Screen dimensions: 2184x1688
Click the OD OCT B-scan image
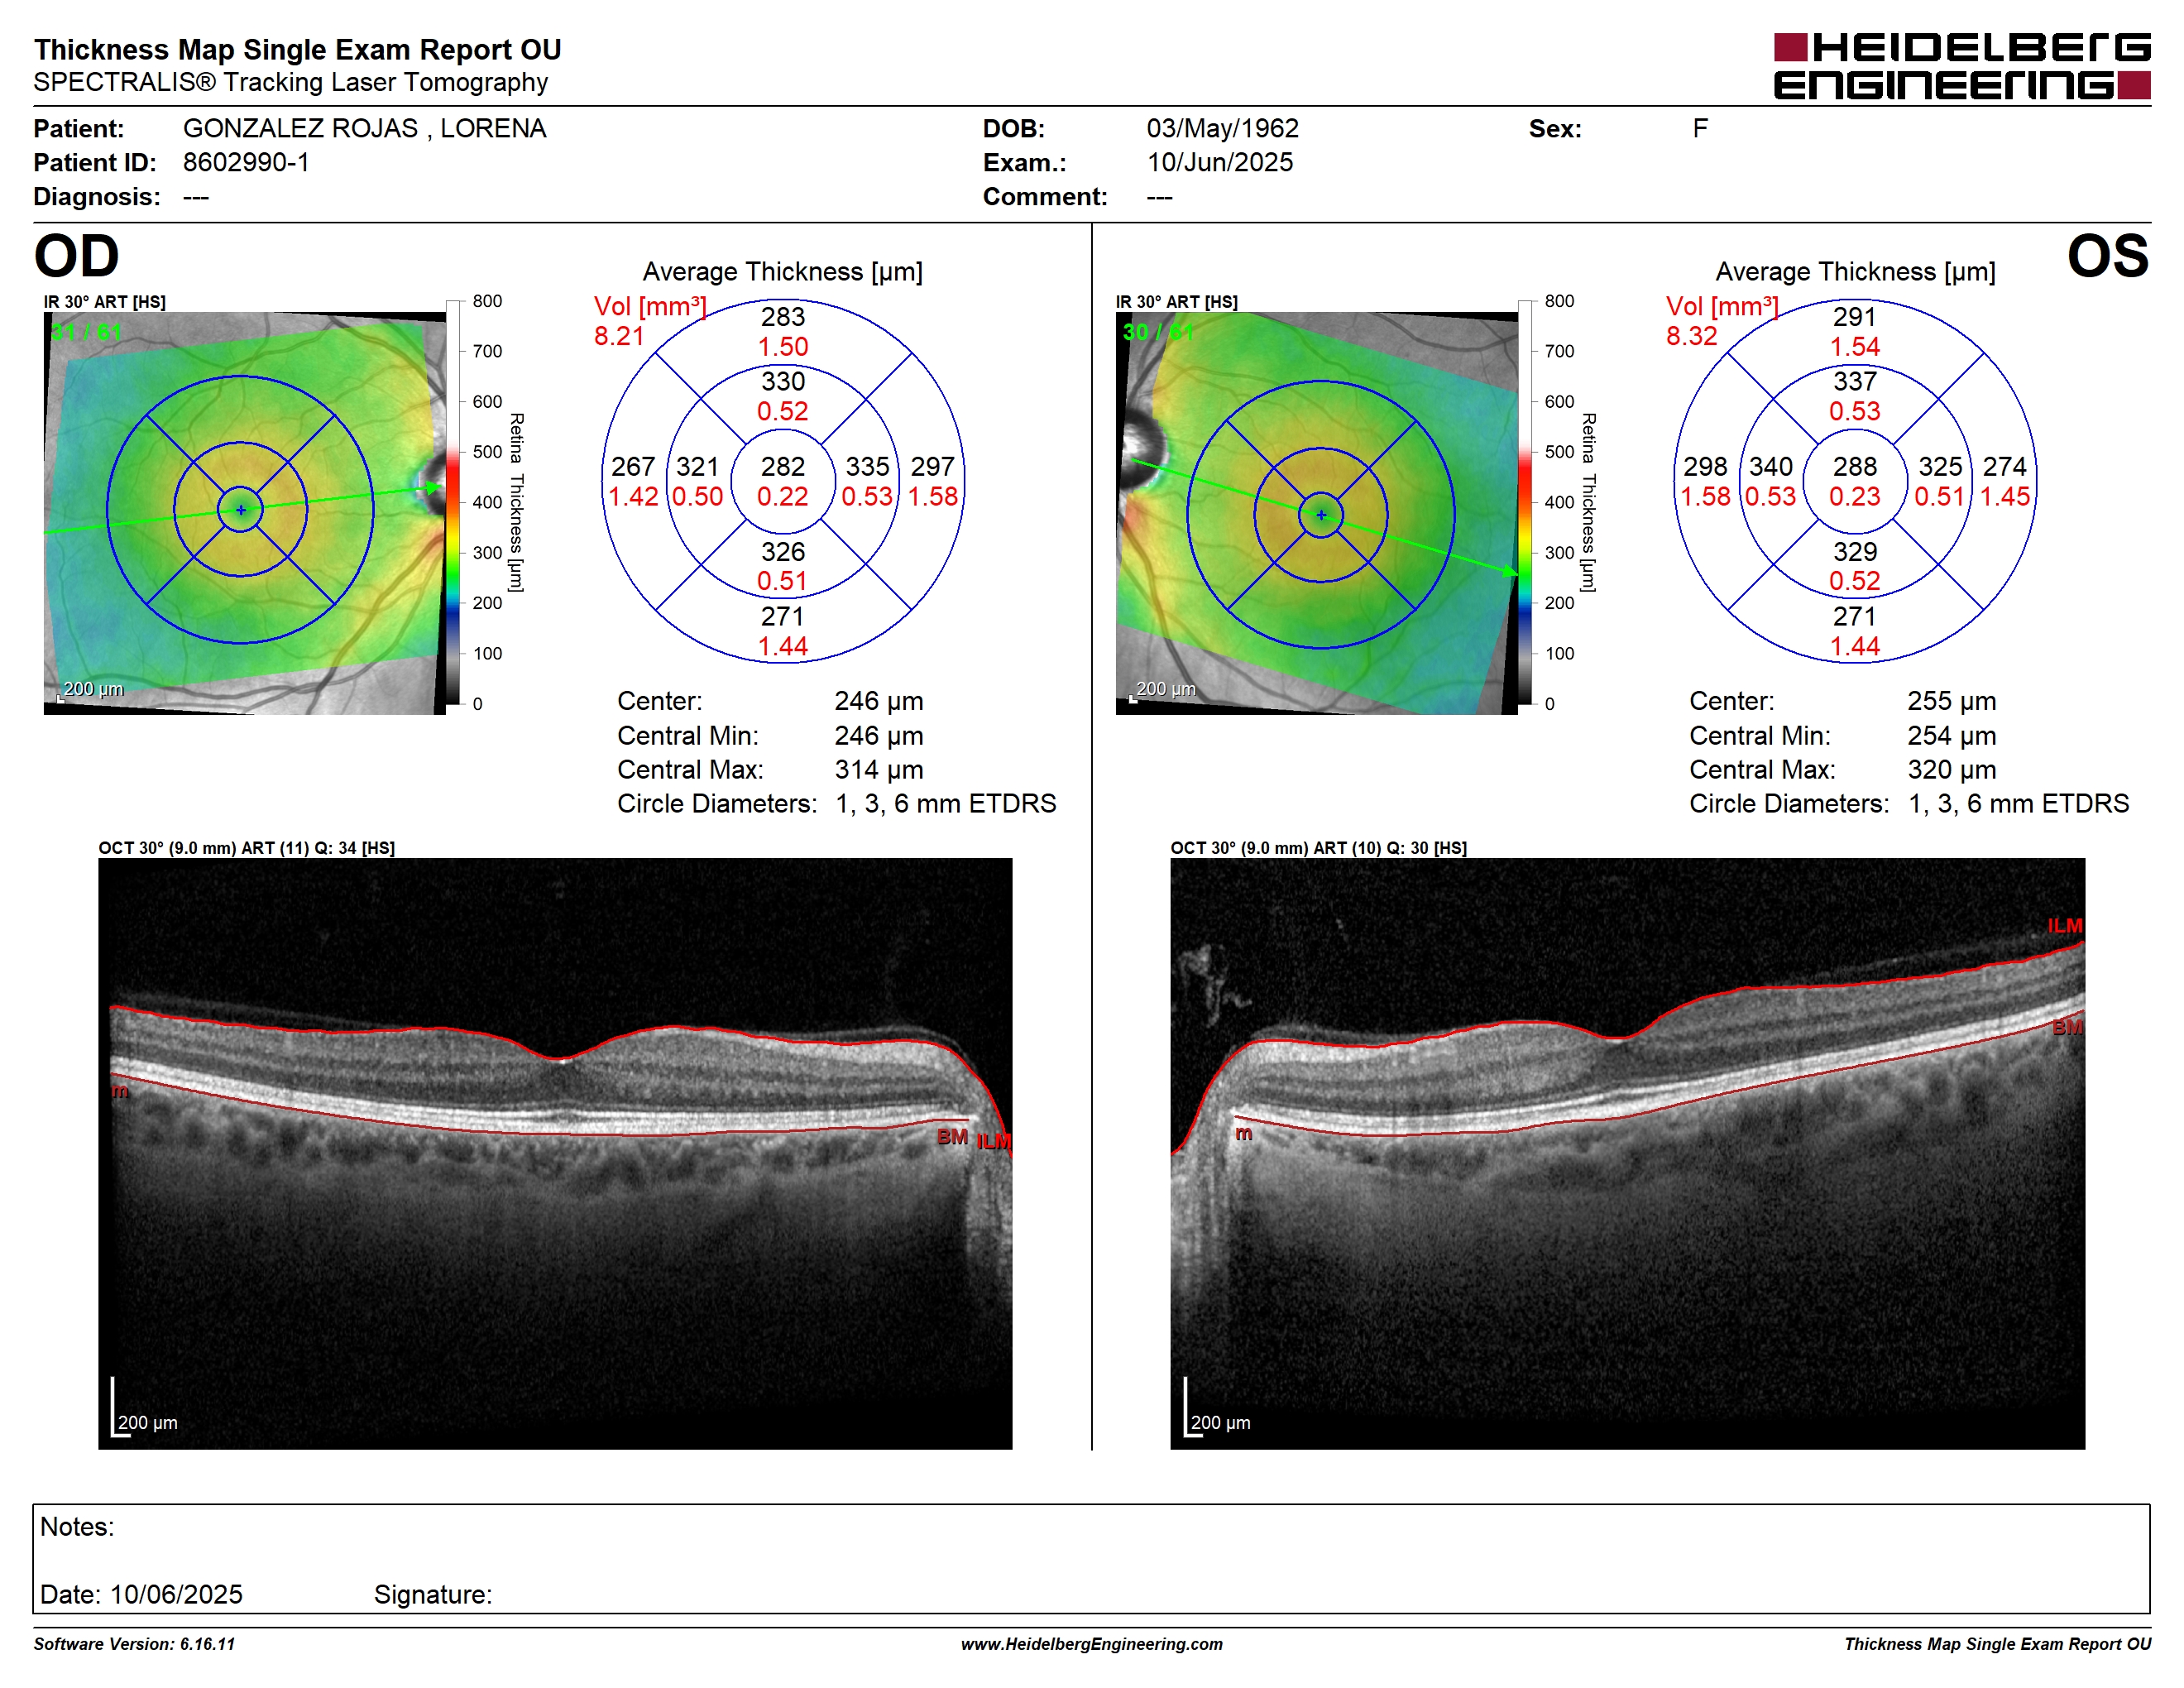pos(555,1153)
